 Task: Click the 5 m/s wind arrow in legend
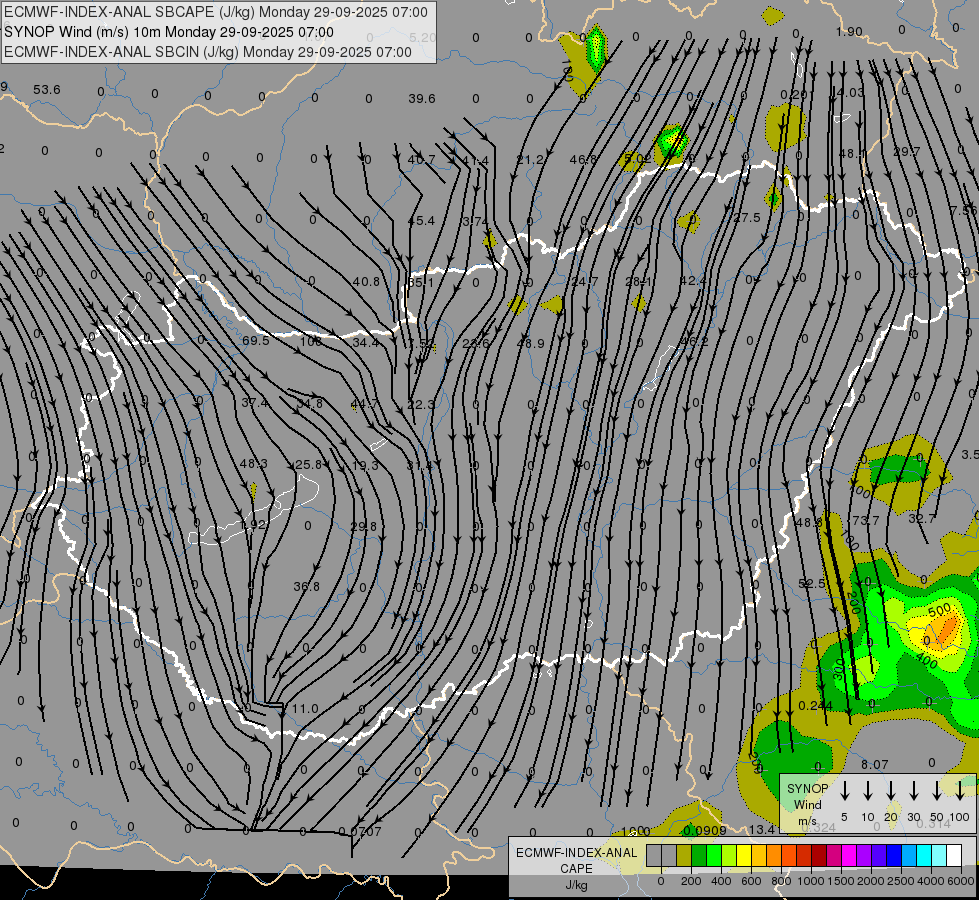click(845, 791)
